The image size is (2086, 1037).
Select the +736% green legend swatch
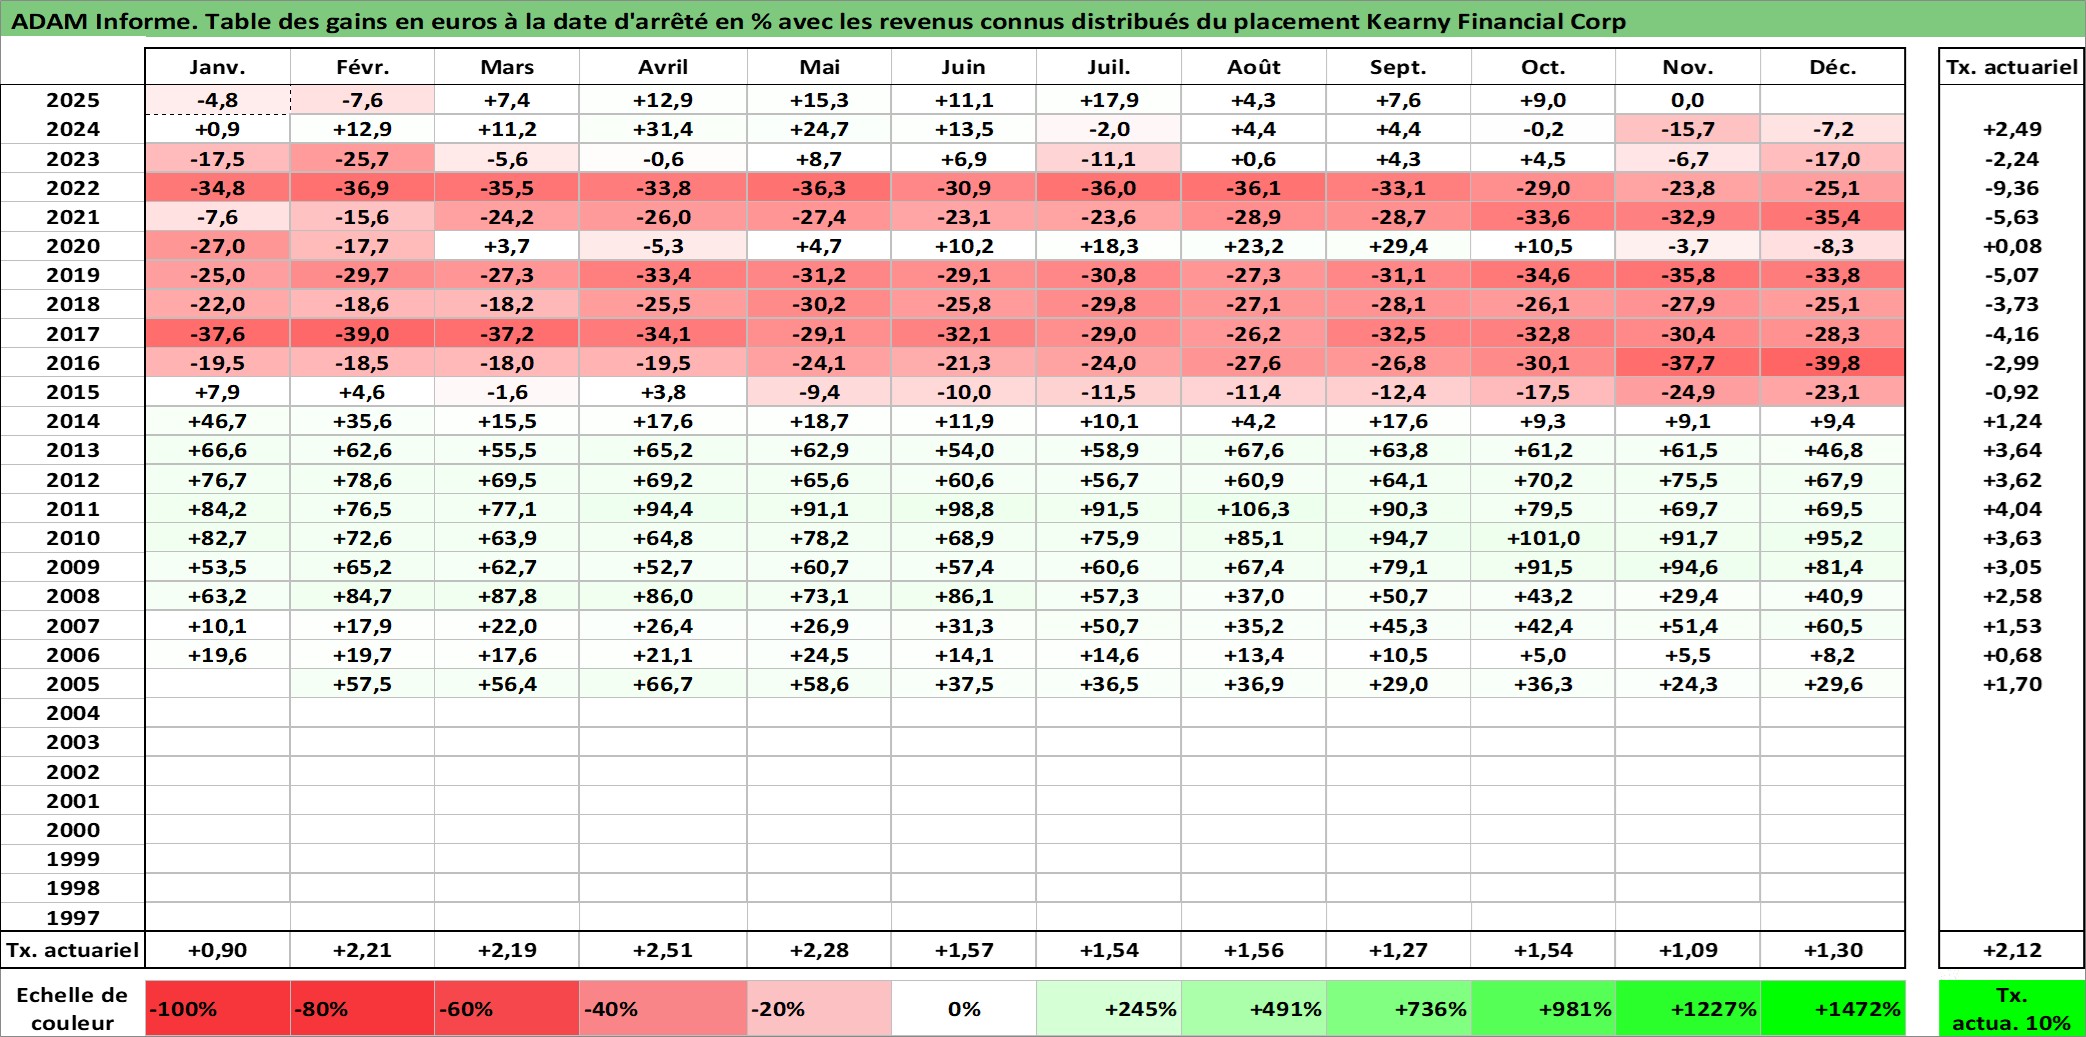tap(1398, 1008)
